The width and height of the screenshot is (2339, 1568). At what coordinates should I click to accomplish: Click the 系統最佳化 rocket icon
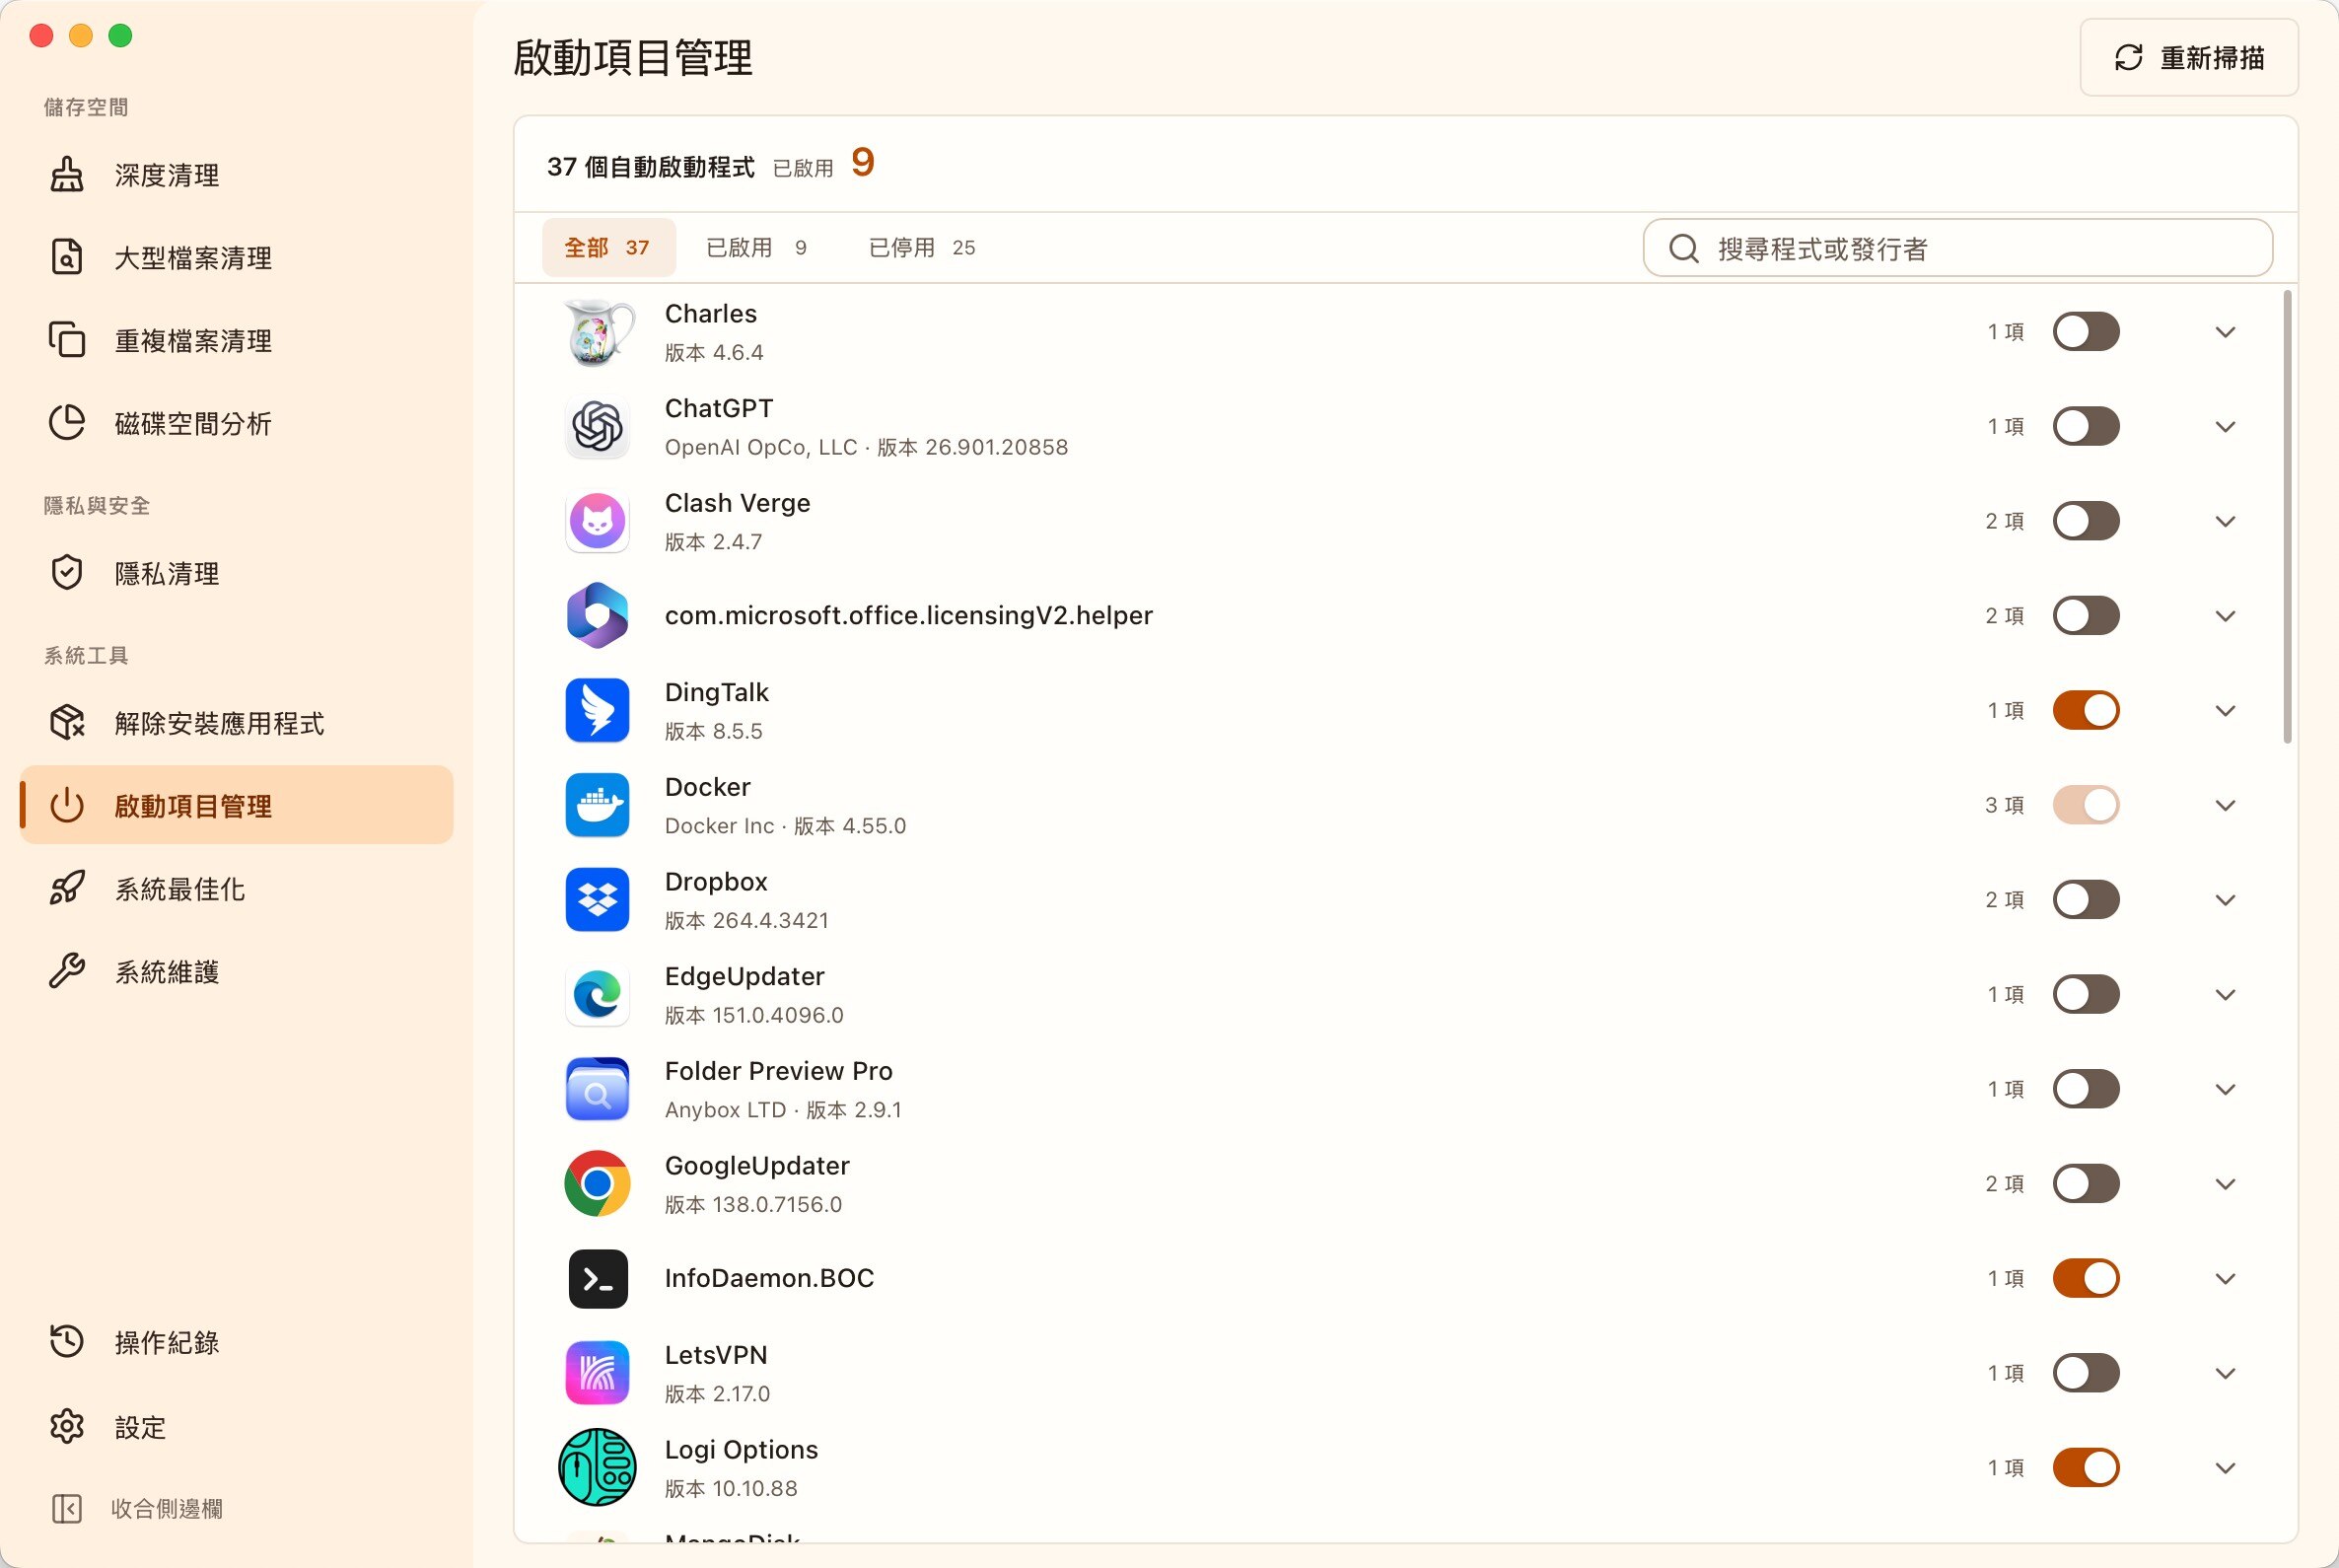pos(67,888)
